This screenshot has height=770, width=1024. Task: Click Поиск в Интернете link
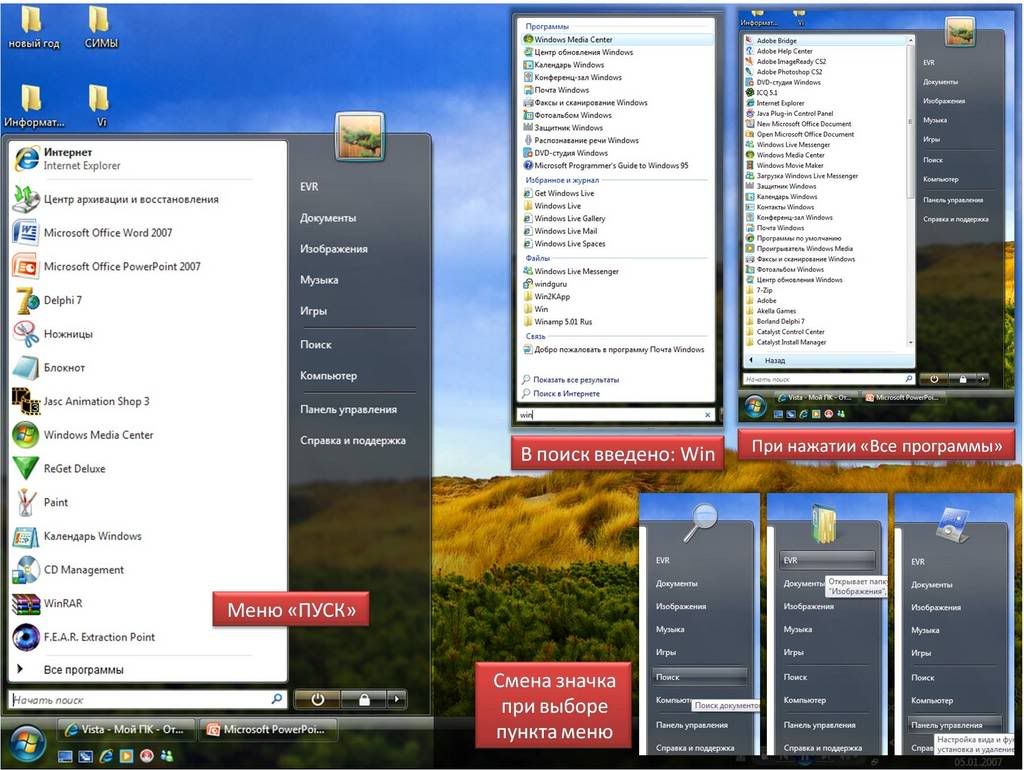tap(567, 394)
